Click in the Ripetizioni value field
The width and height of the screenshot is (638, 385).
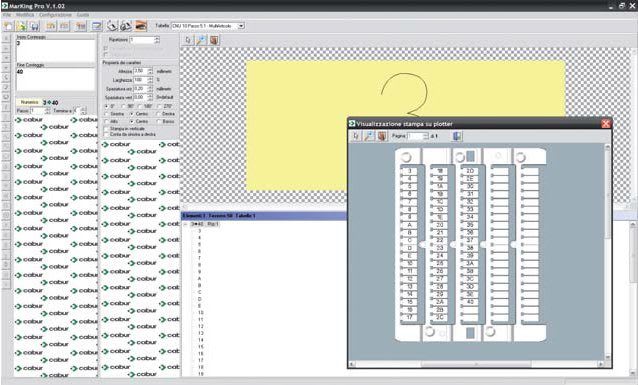click(142, 40)
